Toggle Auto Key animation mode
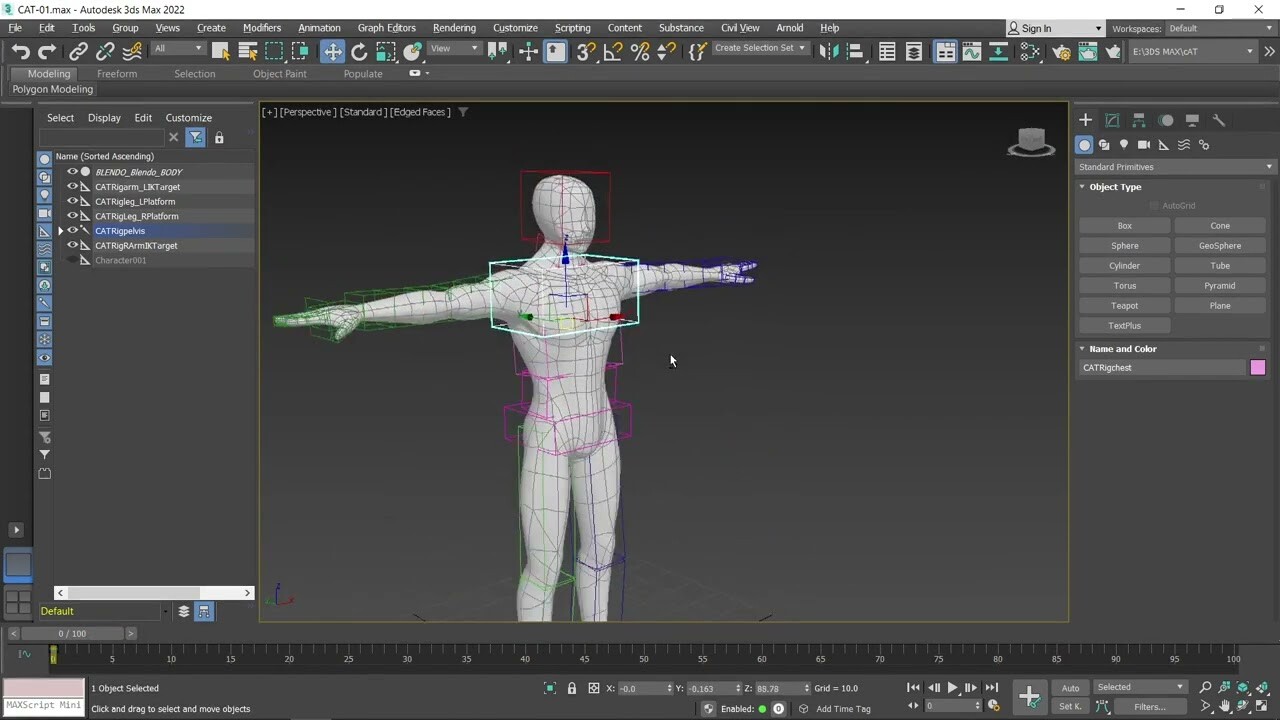Screen dimensions: 1280x720 [1070, 688]
